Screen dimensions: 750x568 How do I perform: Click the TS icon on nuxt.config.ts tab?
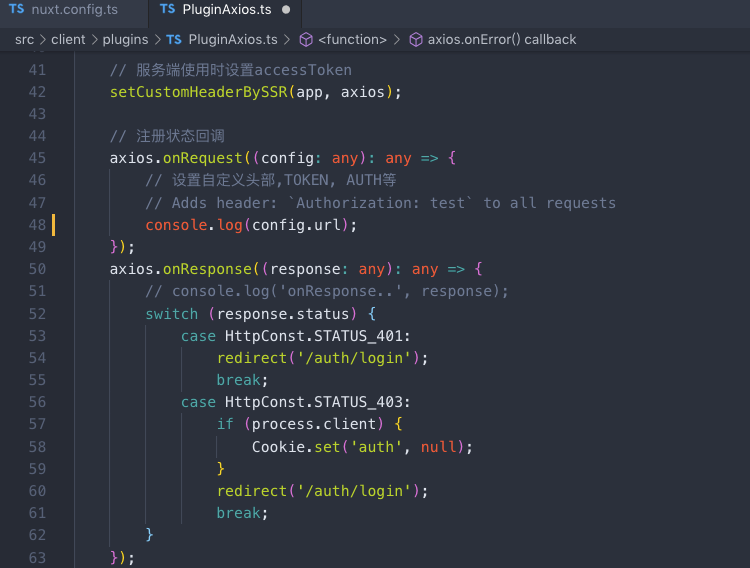tap(16, 9)
